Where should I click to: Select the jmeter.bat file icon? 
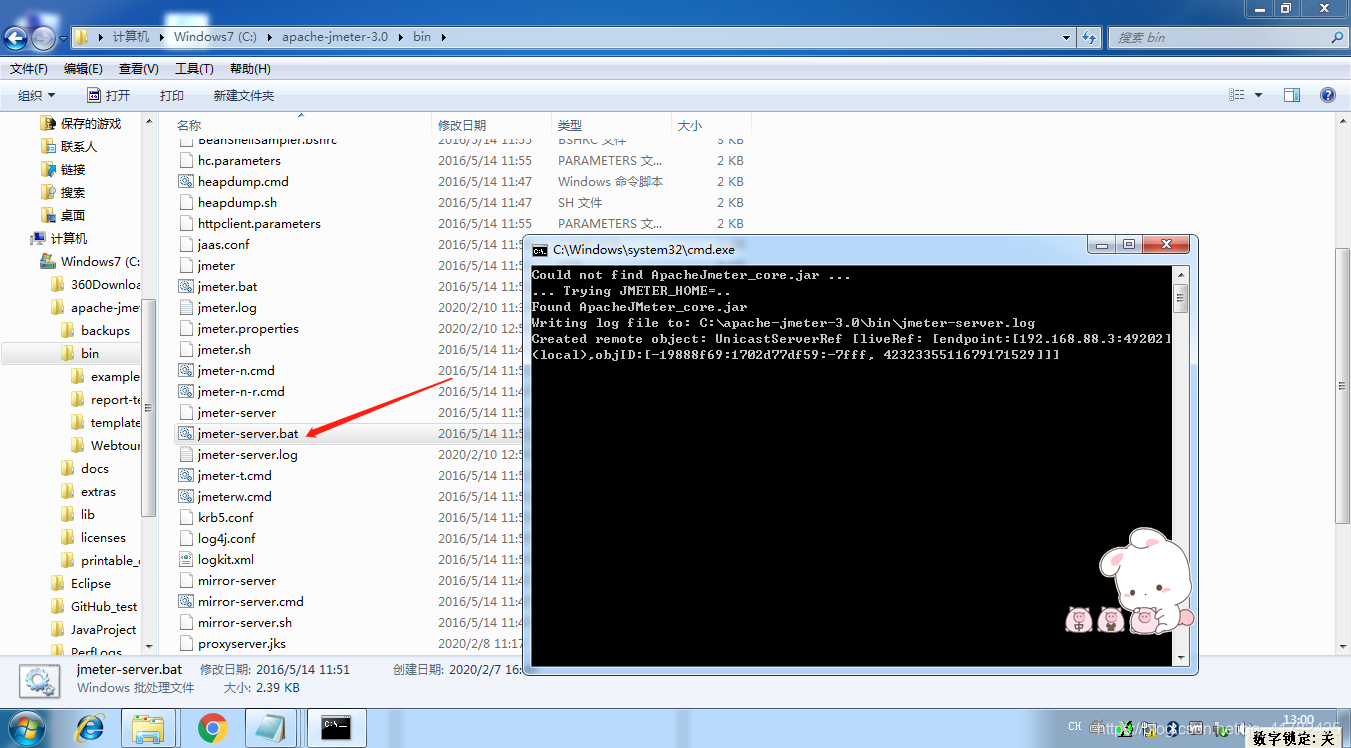click(185, 287)
